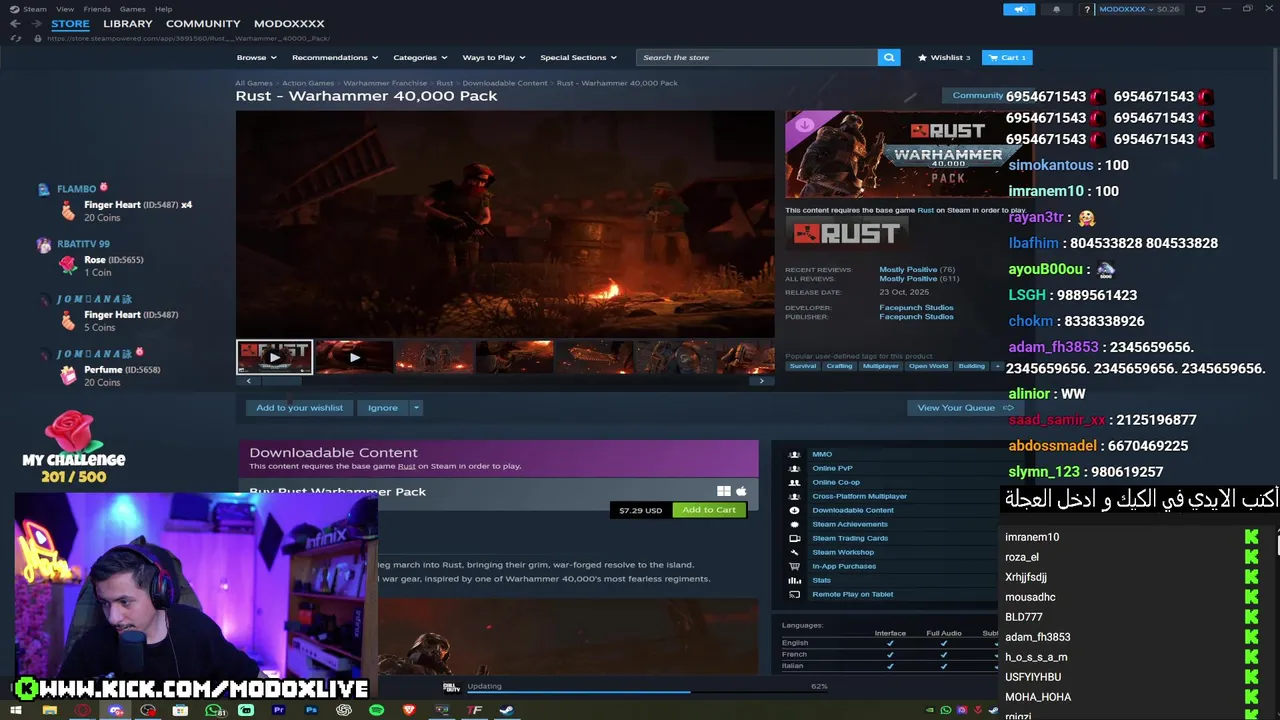Screen dimensions: 1280x720
Task: Open WhatsApp from the taskbar
Action: click(213, 710)
